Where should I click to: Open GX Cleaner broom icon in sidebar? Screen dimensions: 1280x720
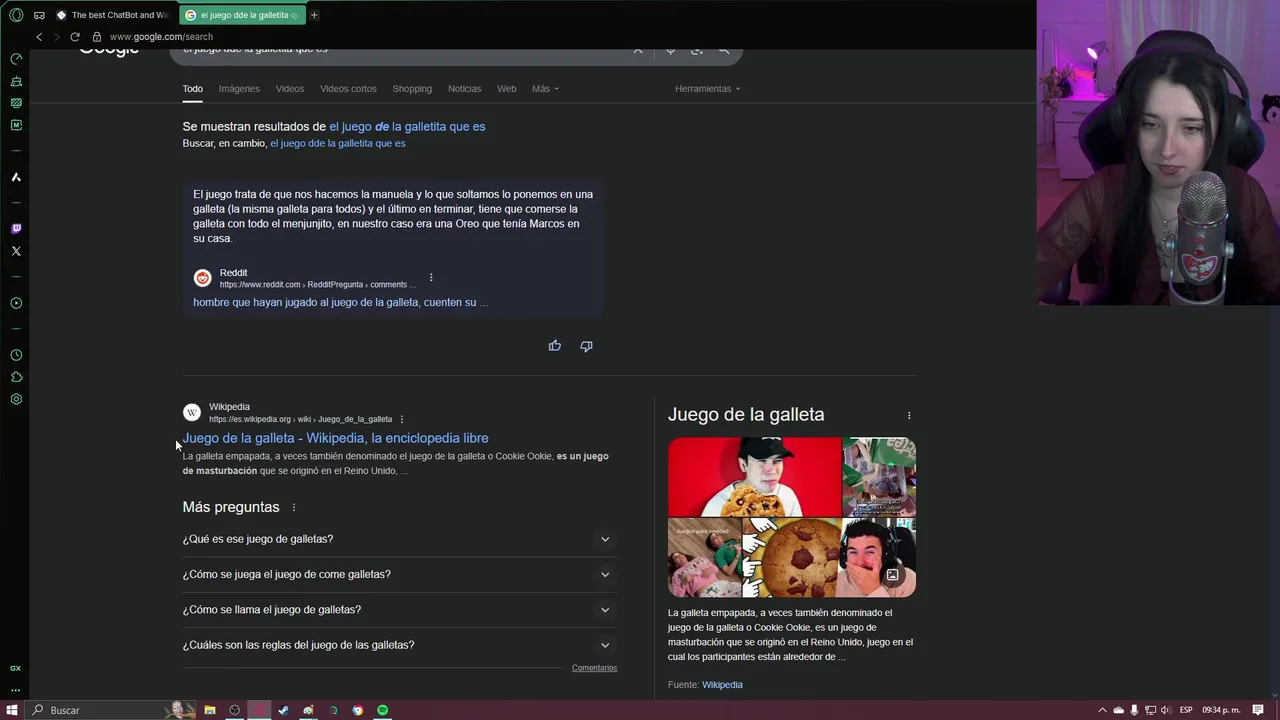pyautogui.click(x=16, y=81)
